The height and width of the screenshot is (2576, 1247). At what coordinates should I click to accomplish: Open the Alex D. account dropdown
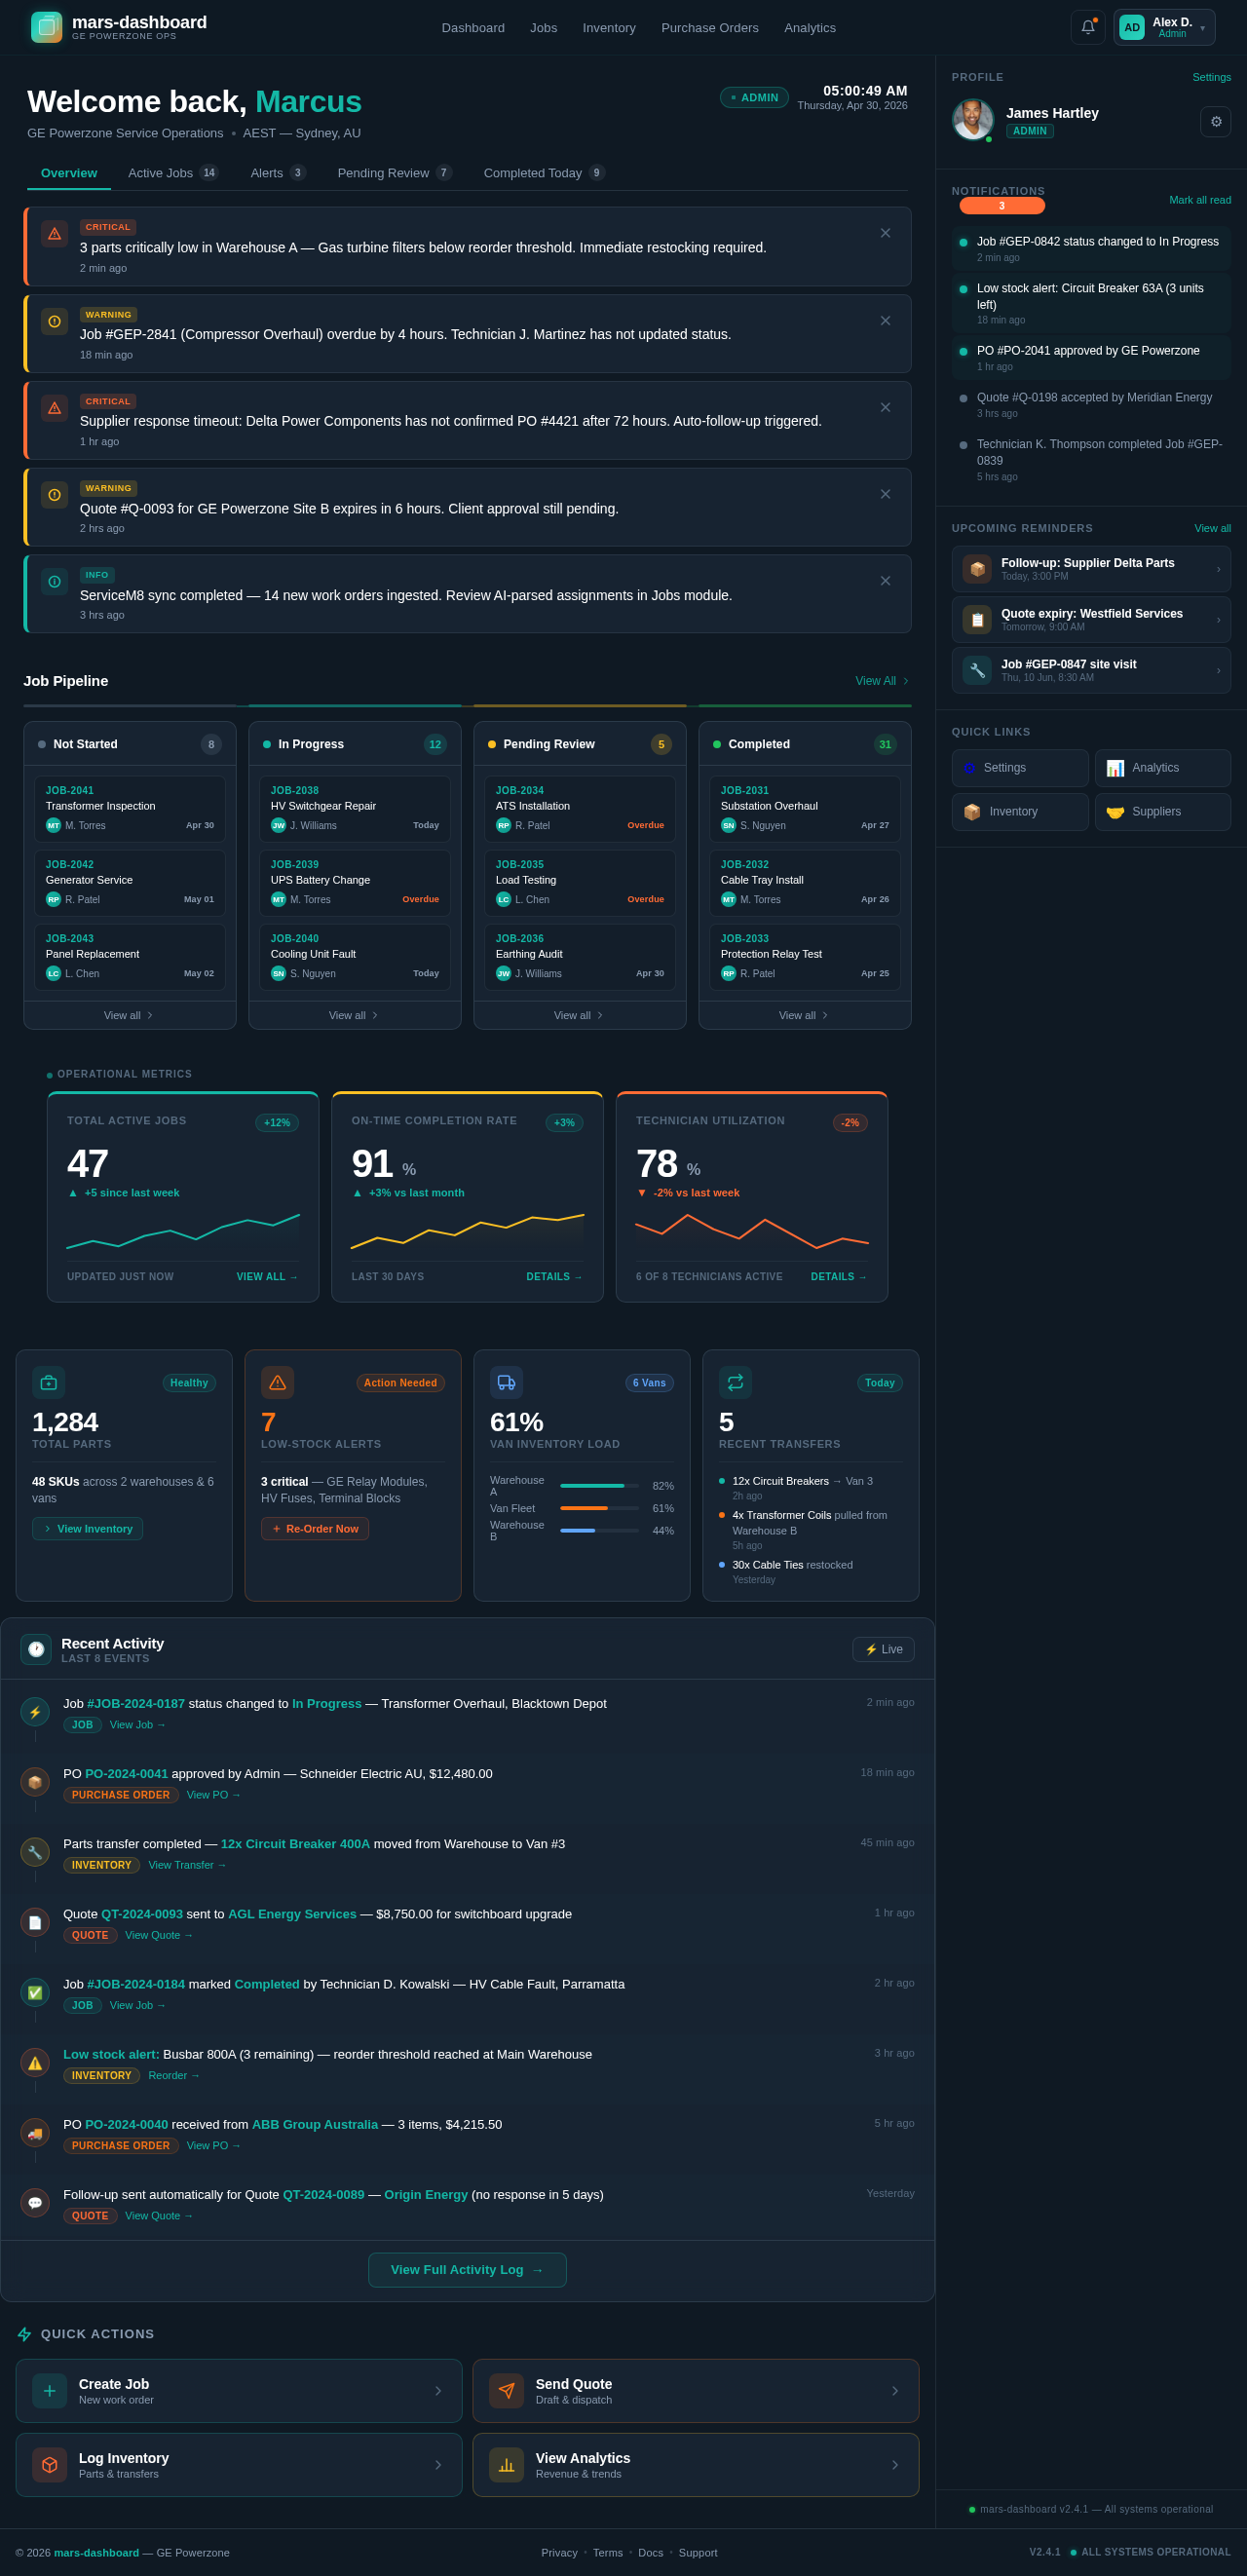click(1164, 27)
